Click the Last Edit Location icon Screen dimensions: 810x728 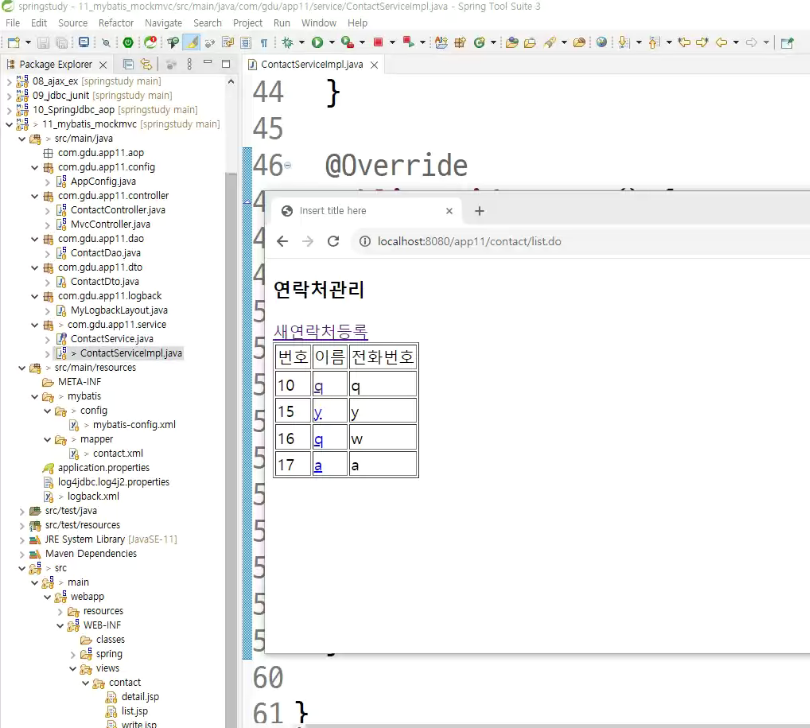click(x=684, y=42)
